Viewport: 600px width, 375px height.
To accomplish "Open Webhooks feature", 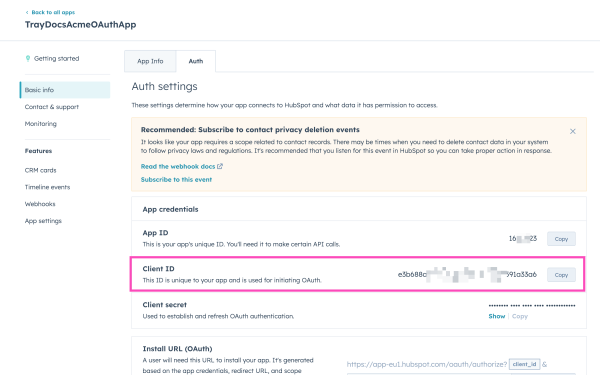I will tap(40, 204).
